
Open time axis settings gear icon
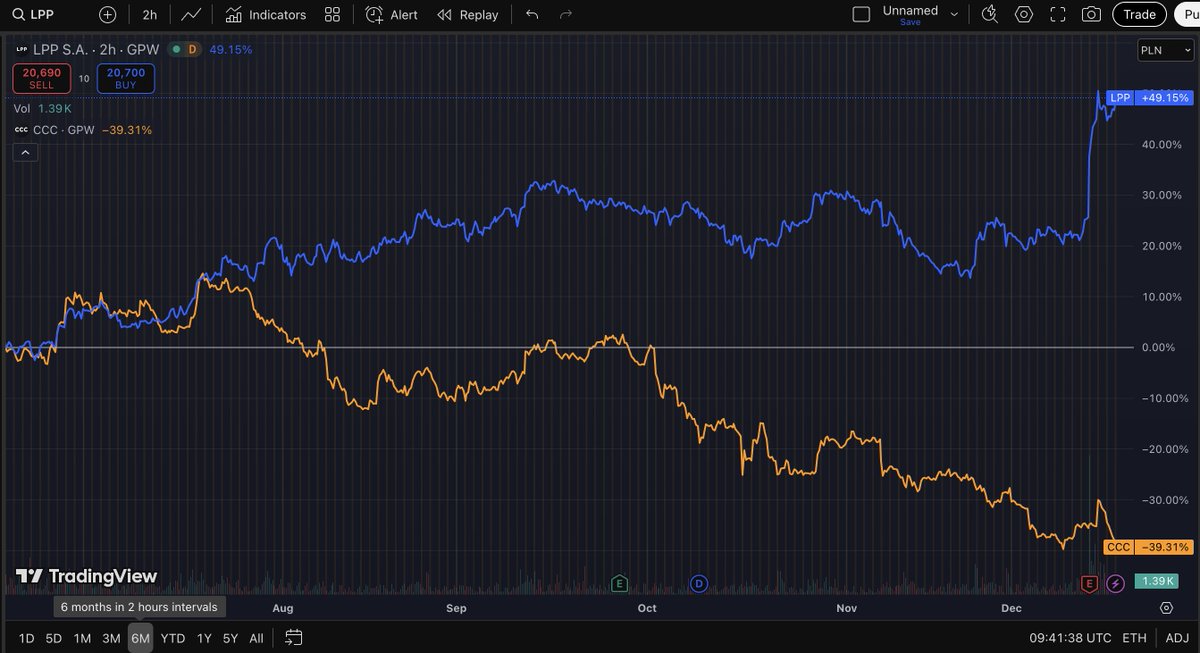pos(1166,607)
